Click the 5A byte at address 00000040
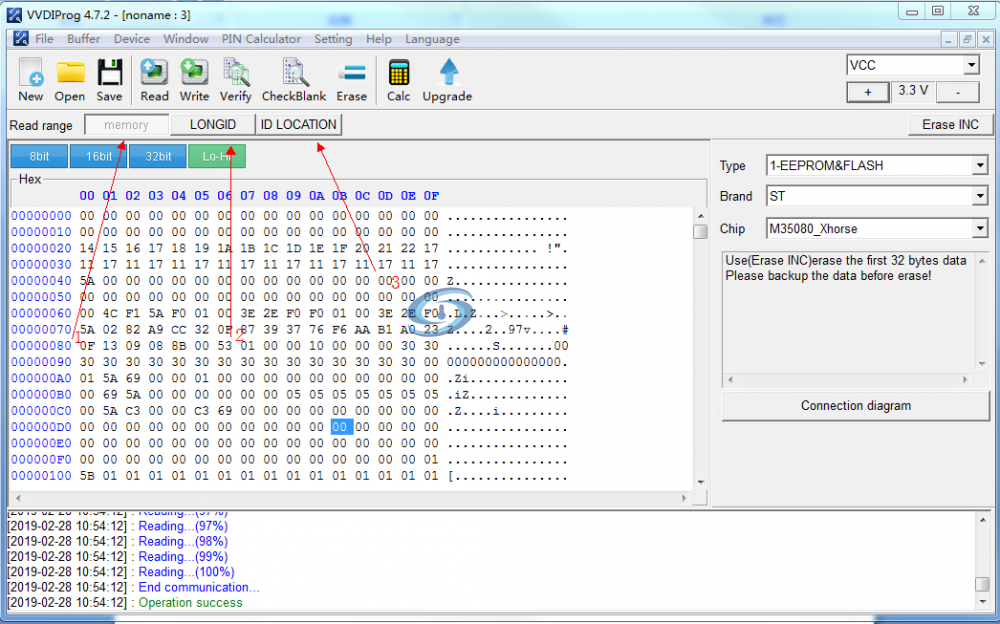 pyautogui.click(x=87, y=281)
